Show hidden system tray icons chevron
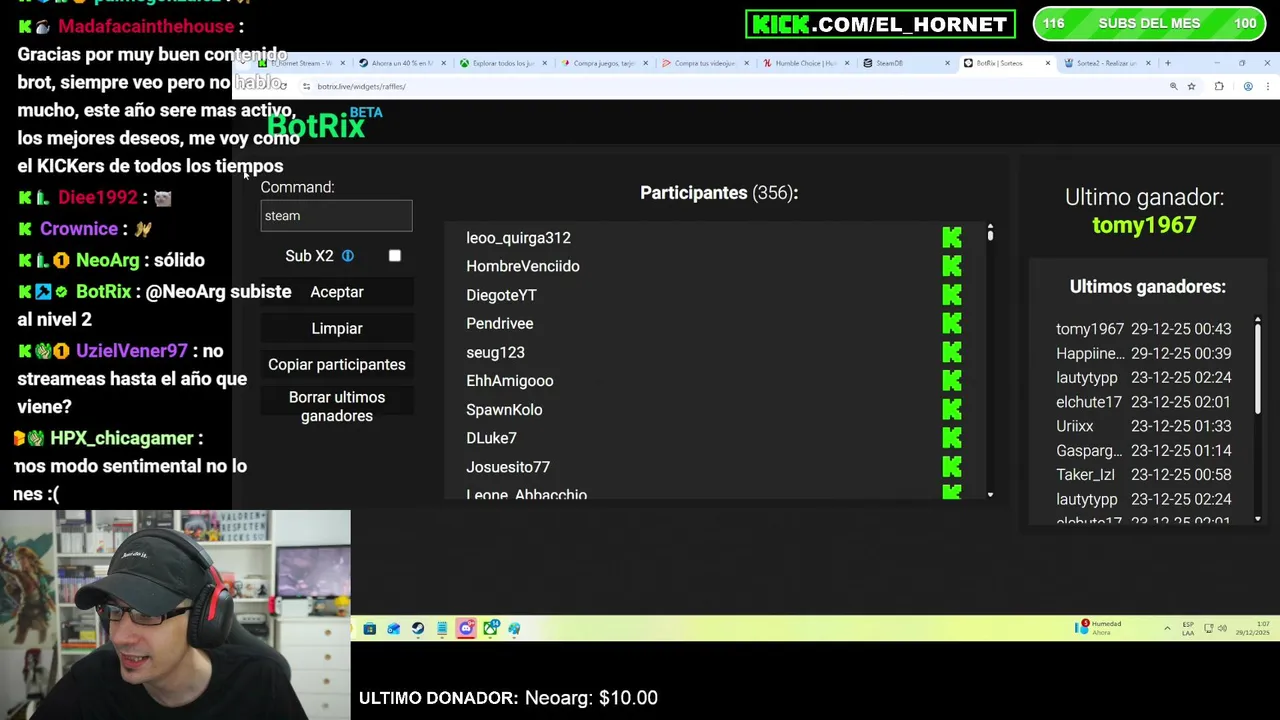 coord(1167,628)
